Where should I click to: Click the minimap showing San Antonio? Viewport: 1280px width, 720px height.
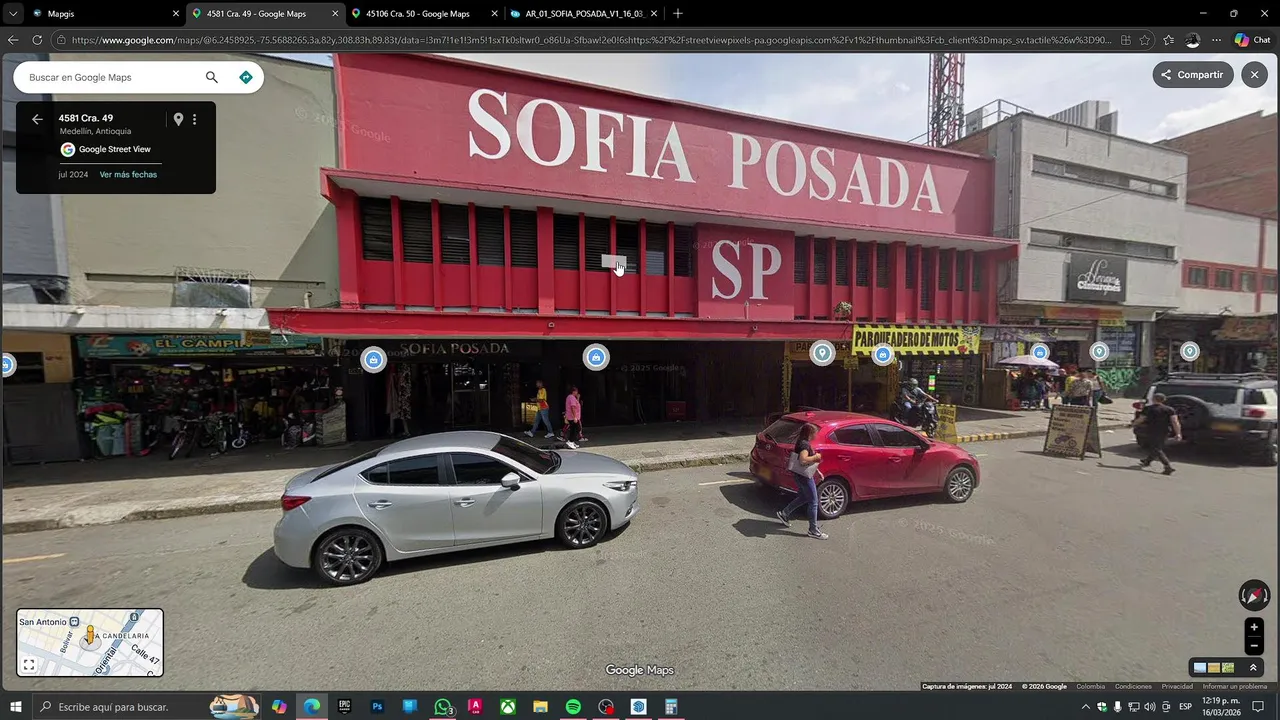click(90, 642)
